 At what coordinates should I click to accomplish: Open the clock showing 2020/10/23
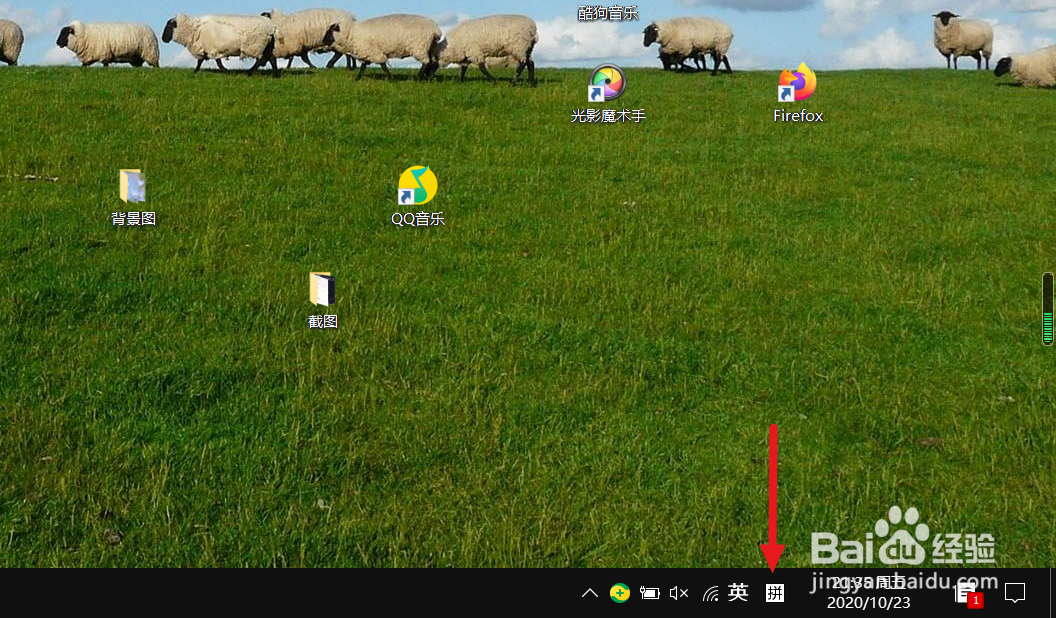tap(868, 593)
